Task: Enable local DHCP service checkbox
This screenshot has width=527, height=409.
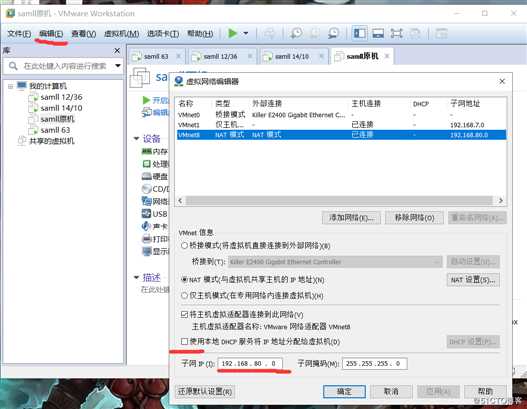Action: point(184,341)
